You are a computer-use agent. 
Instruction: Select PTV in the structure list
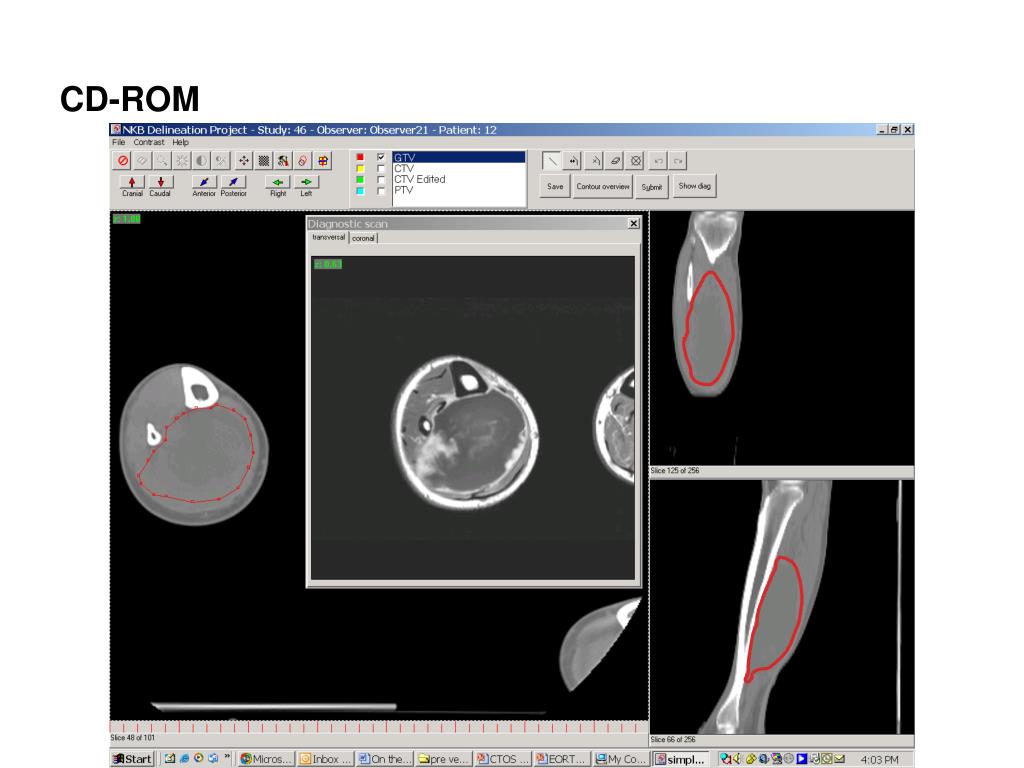(459, 190)
